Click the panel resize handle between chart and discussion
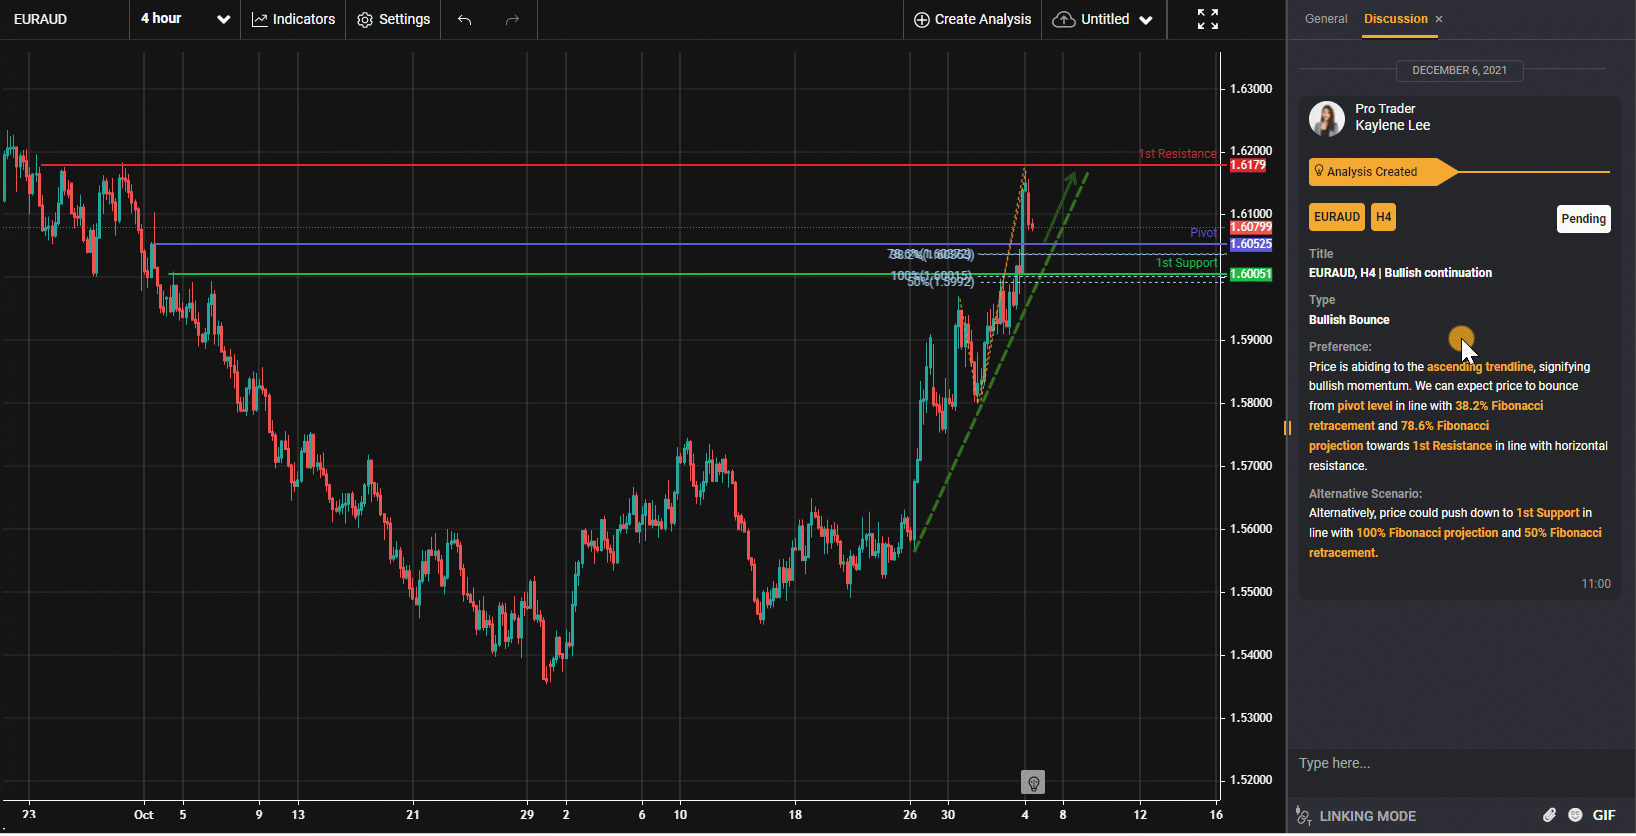The width and height of the screenshot is (1636, 836). tap(1287, 428)
